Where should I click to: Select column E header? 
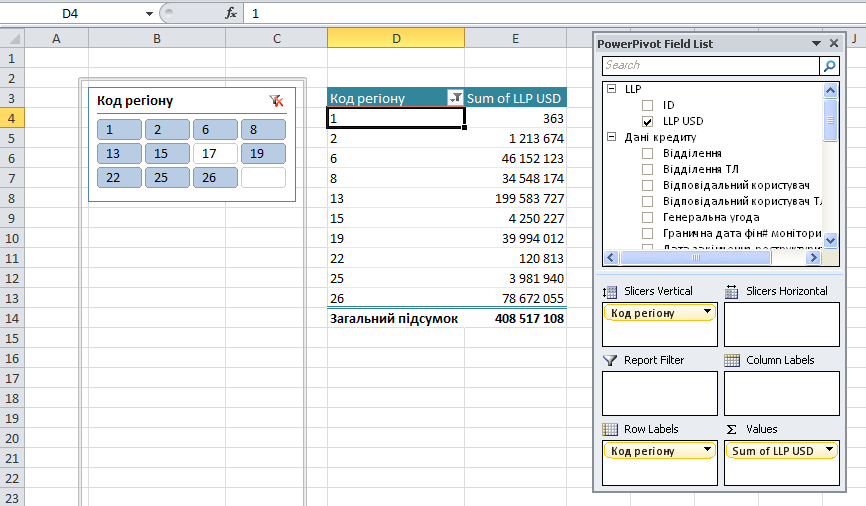515,38
